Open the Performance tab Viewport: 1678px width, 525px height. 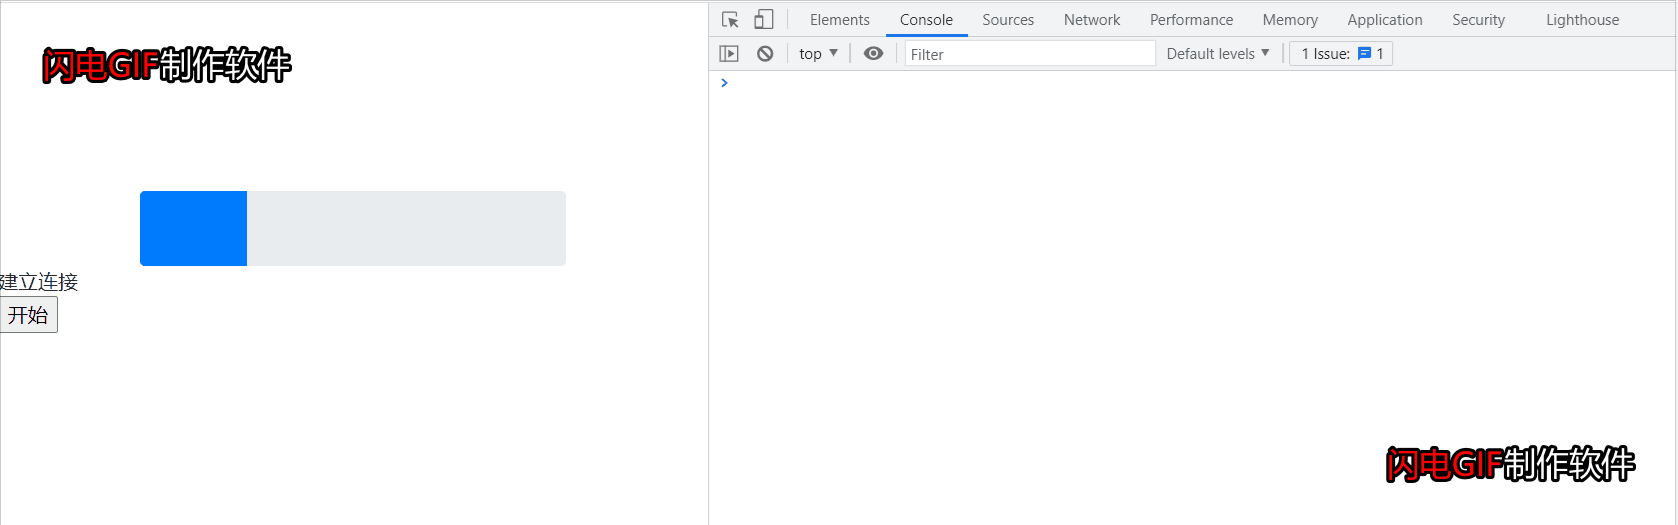[1191, 20]
